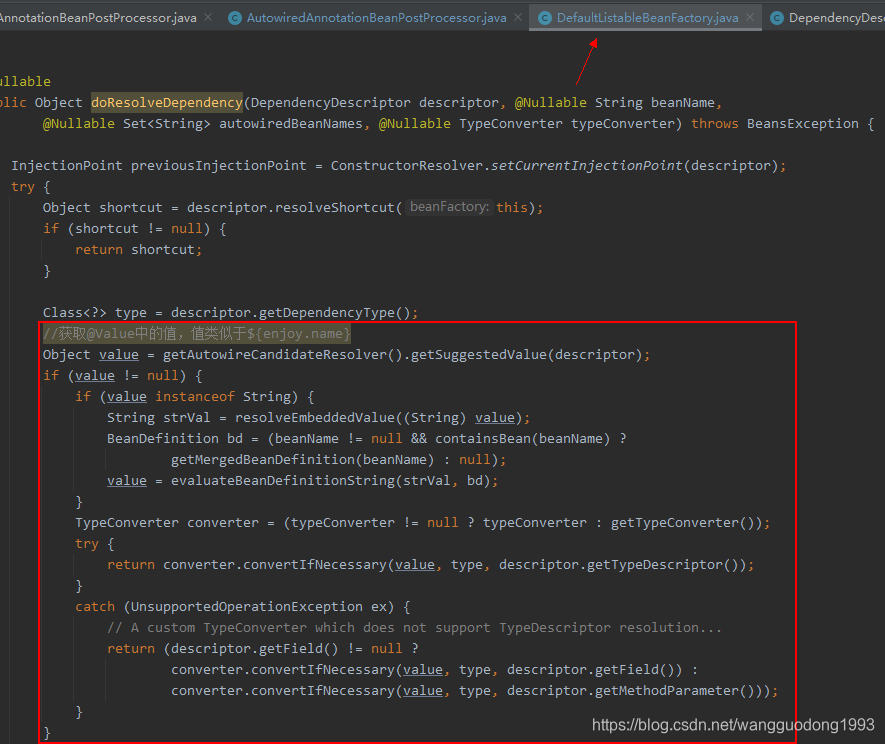Click the BeansException type name
The width and height of the screenshot is (885, 744).
point(803,123)
